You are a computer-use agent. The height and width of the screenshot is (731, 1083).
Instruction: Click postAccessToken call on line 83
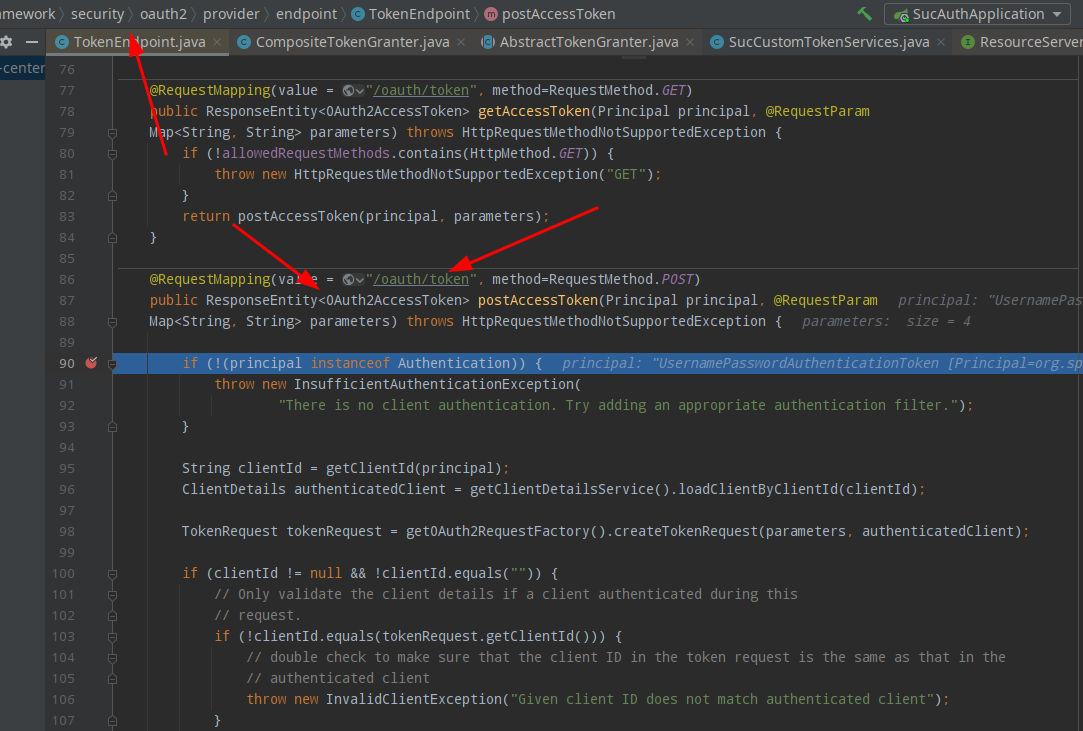click(298, 216)
